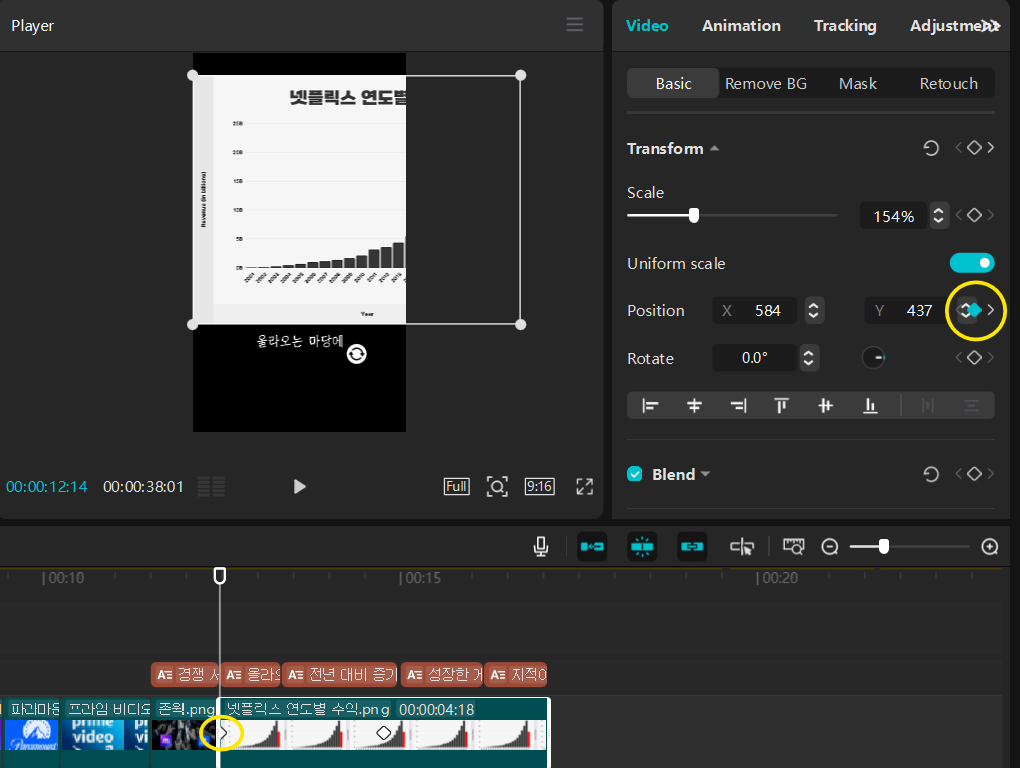The height and width of the screenshot is (768, 1020).
Task: Switch to the Tracking tab
Action: 845,26
